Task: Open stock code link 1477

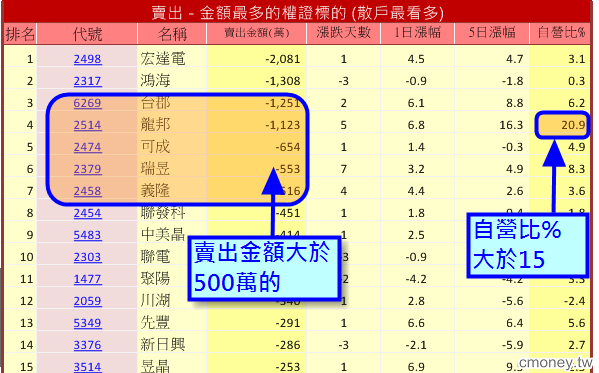Action: coord(87,279)
